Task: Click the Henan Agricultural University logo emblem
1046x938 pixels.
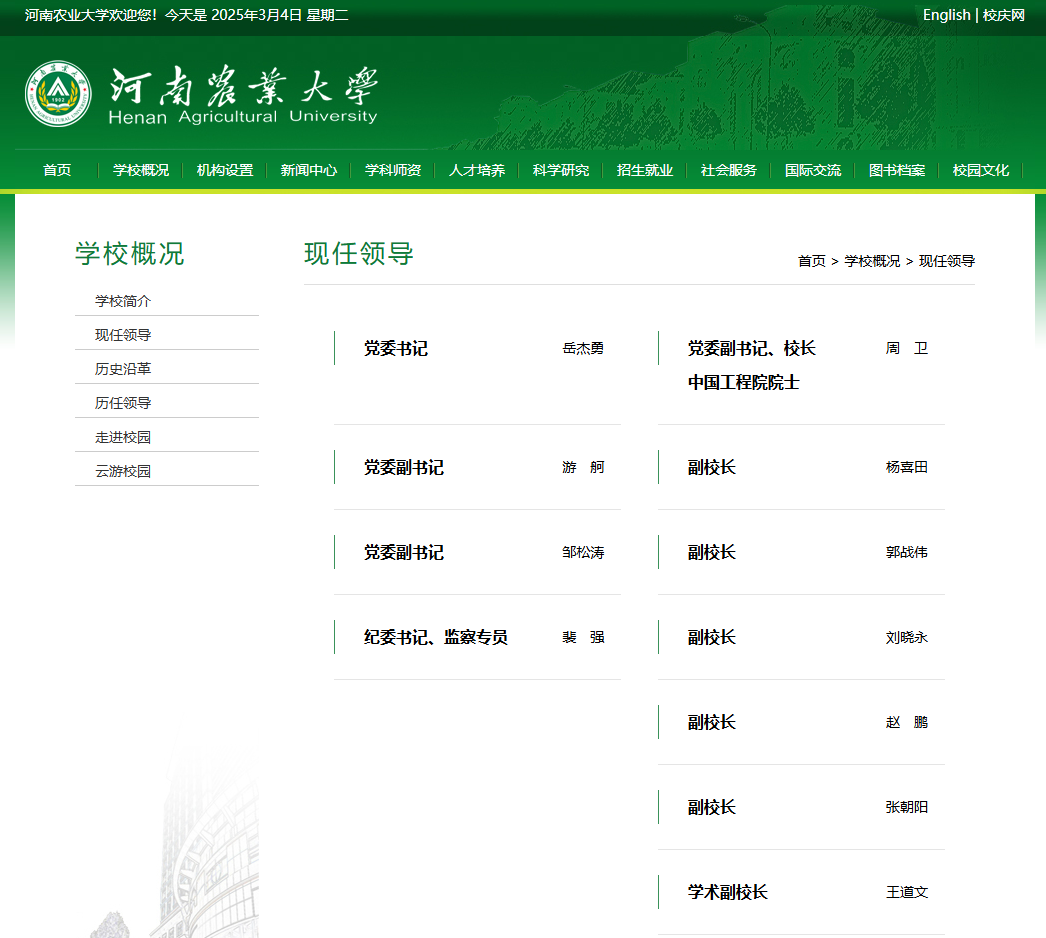Action: pos(58,94)
